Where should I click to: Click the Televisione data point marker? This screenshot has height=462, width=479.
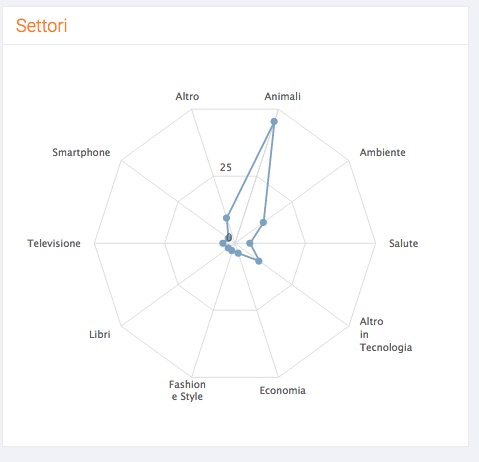coord(223,243)
